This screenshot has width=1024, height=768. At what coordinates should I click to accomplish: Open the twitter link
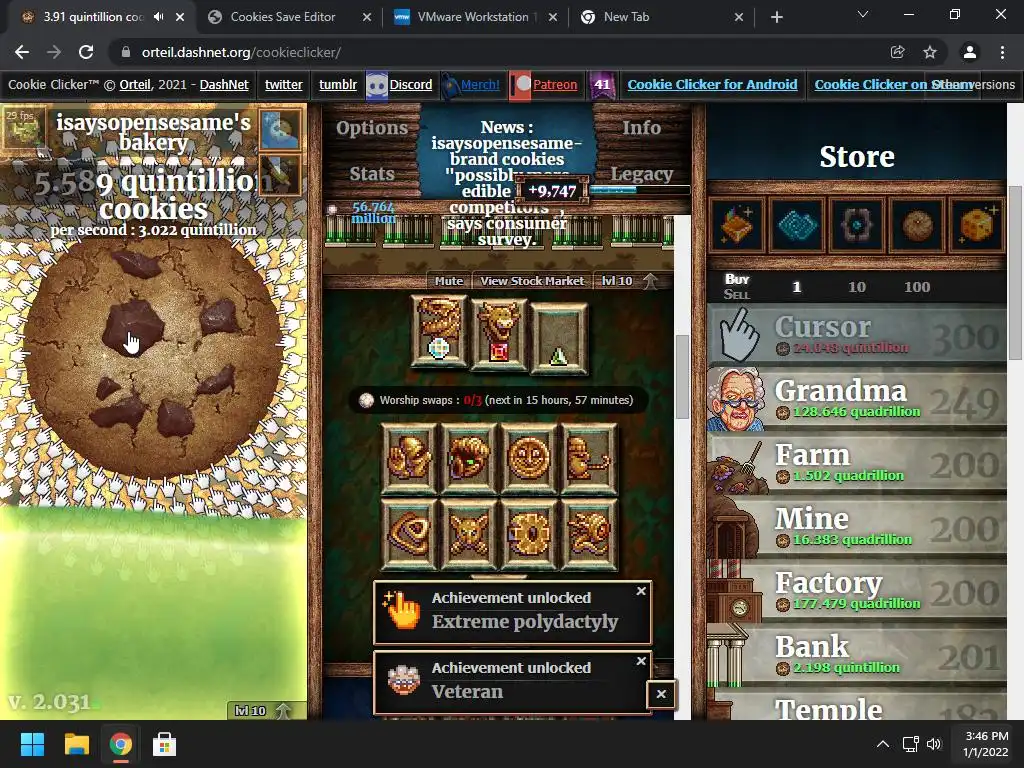[x=283, y=84]
